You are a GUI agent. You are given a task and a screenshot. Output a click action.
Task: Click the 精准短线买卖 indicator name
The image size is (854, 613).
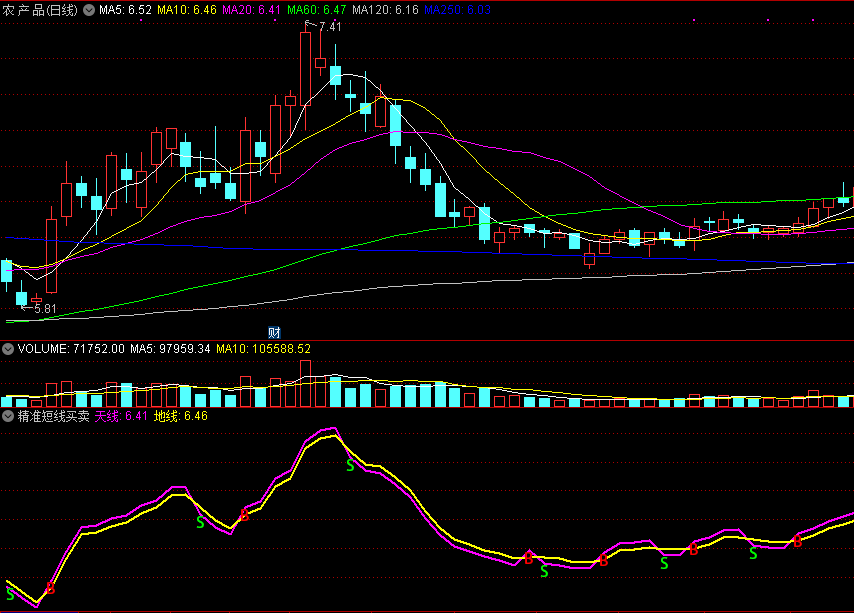pyautogui.click(x=53, y=416)
